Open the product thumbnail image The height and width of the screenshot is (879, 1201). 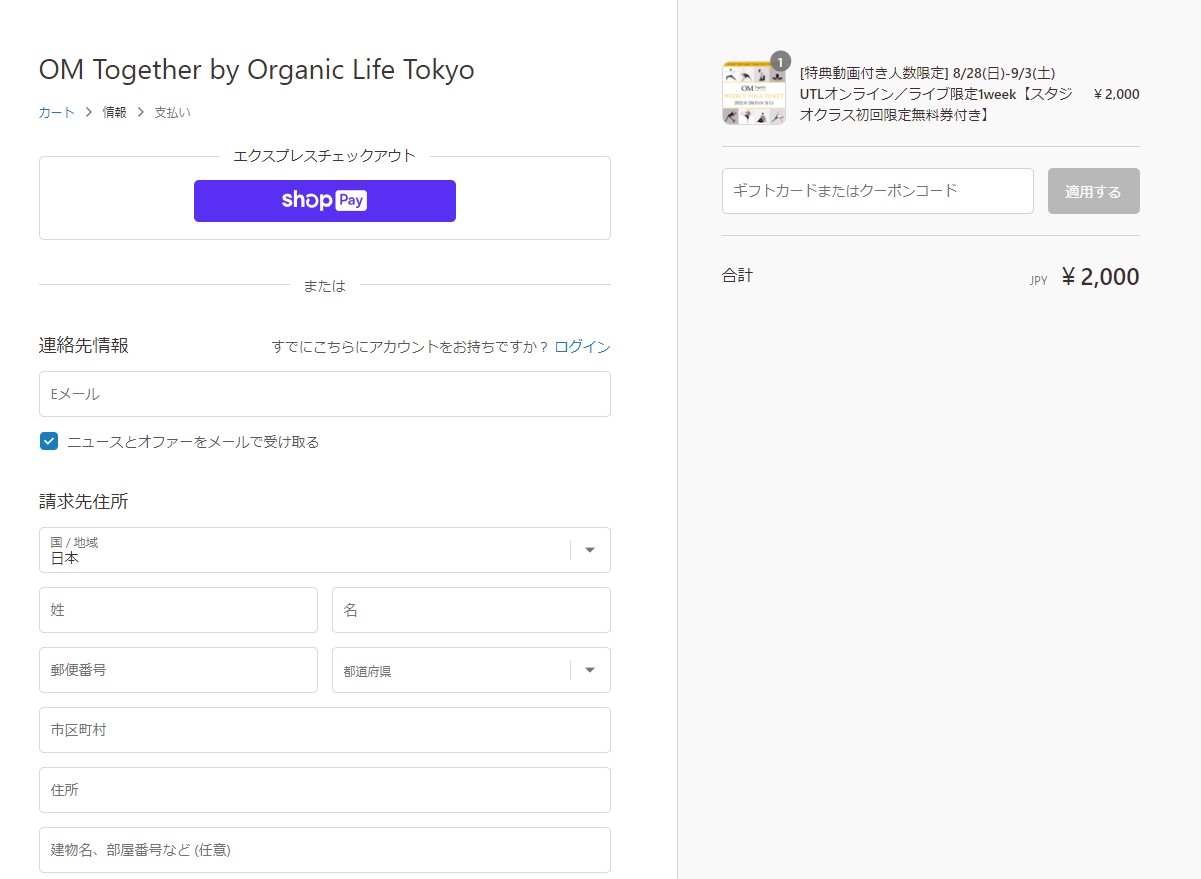coord(754,93)
